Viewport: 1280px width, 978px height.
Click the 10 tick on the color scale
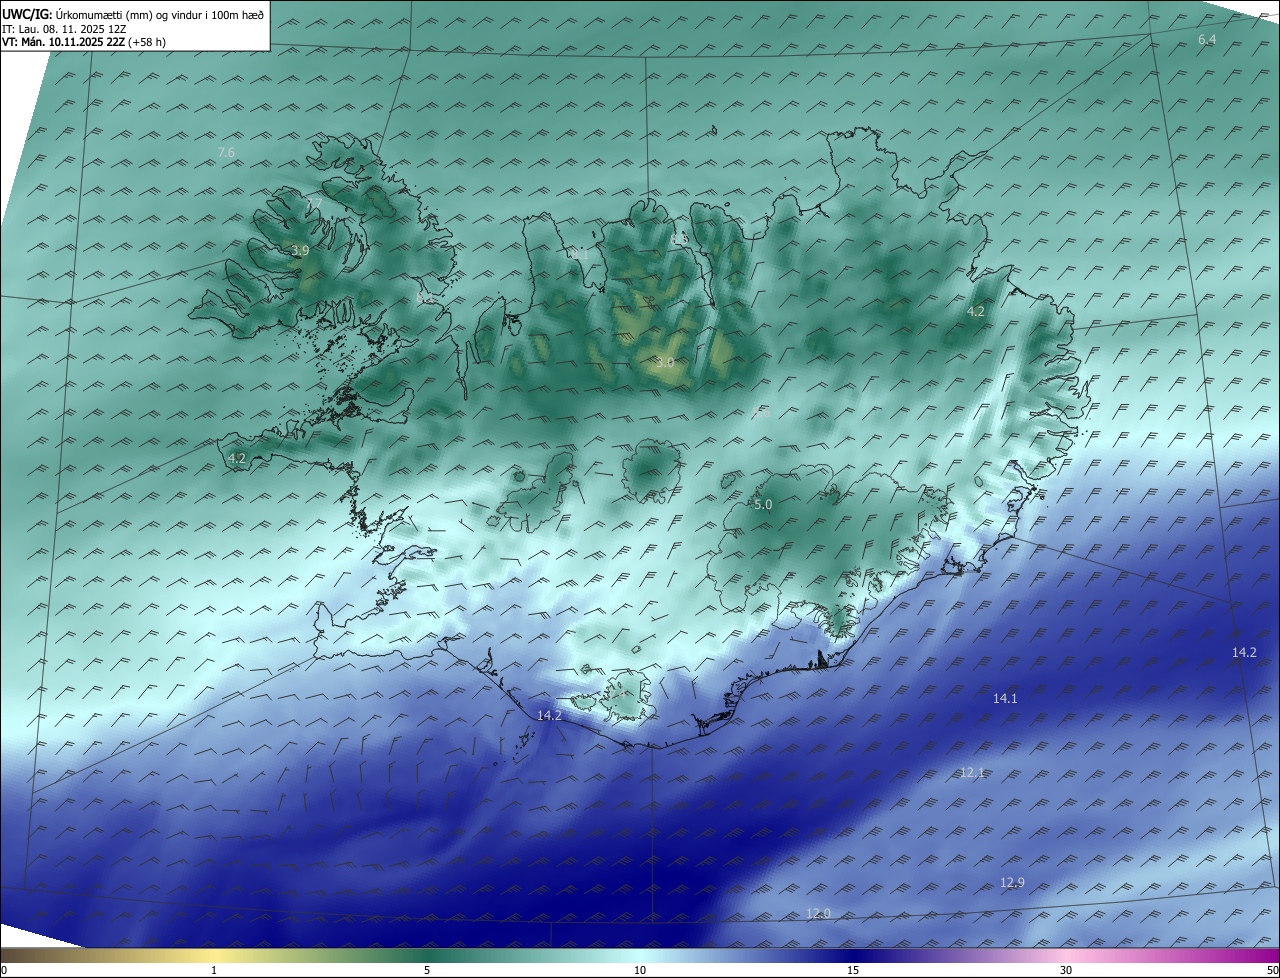[x=640, y=970]
